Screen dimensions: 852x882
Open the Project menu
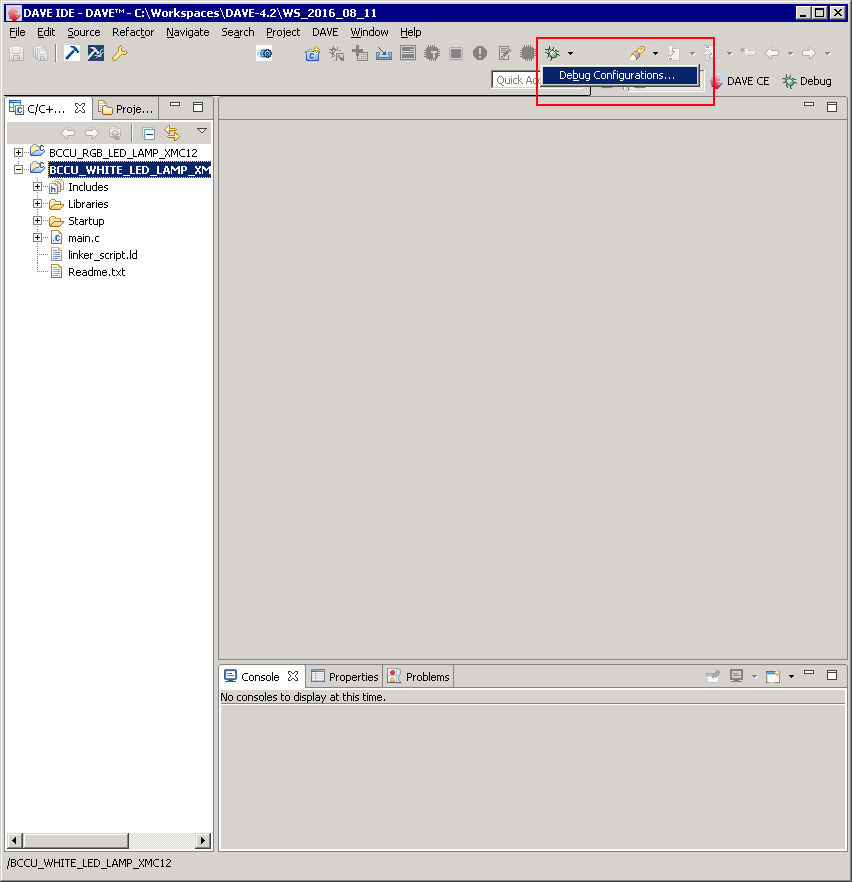[x=283, y=32]
